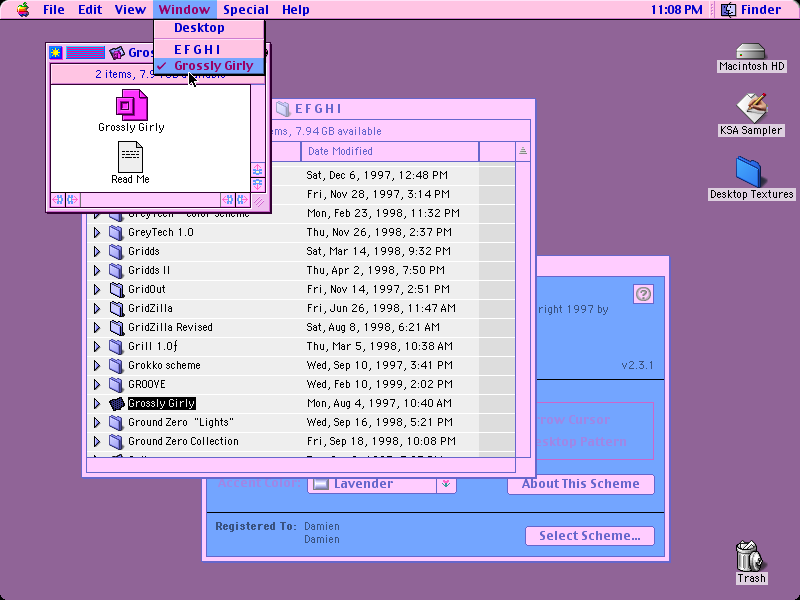Click the GridZilla Revised folder icon

coord(117,328)
